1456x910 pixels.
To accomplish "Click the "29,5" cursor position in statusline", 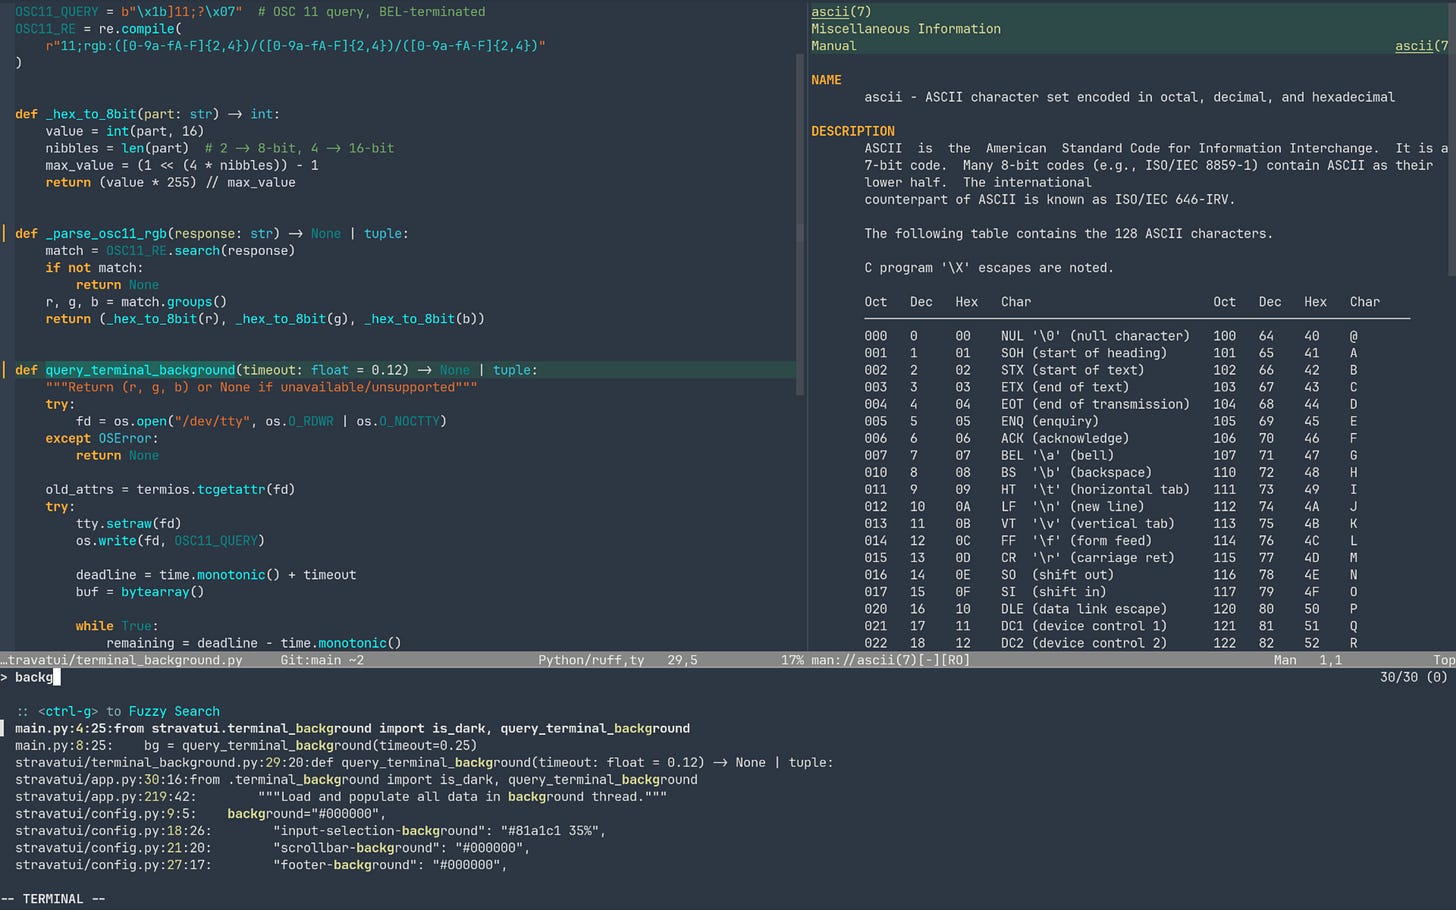I will click(x=683, y=660).
